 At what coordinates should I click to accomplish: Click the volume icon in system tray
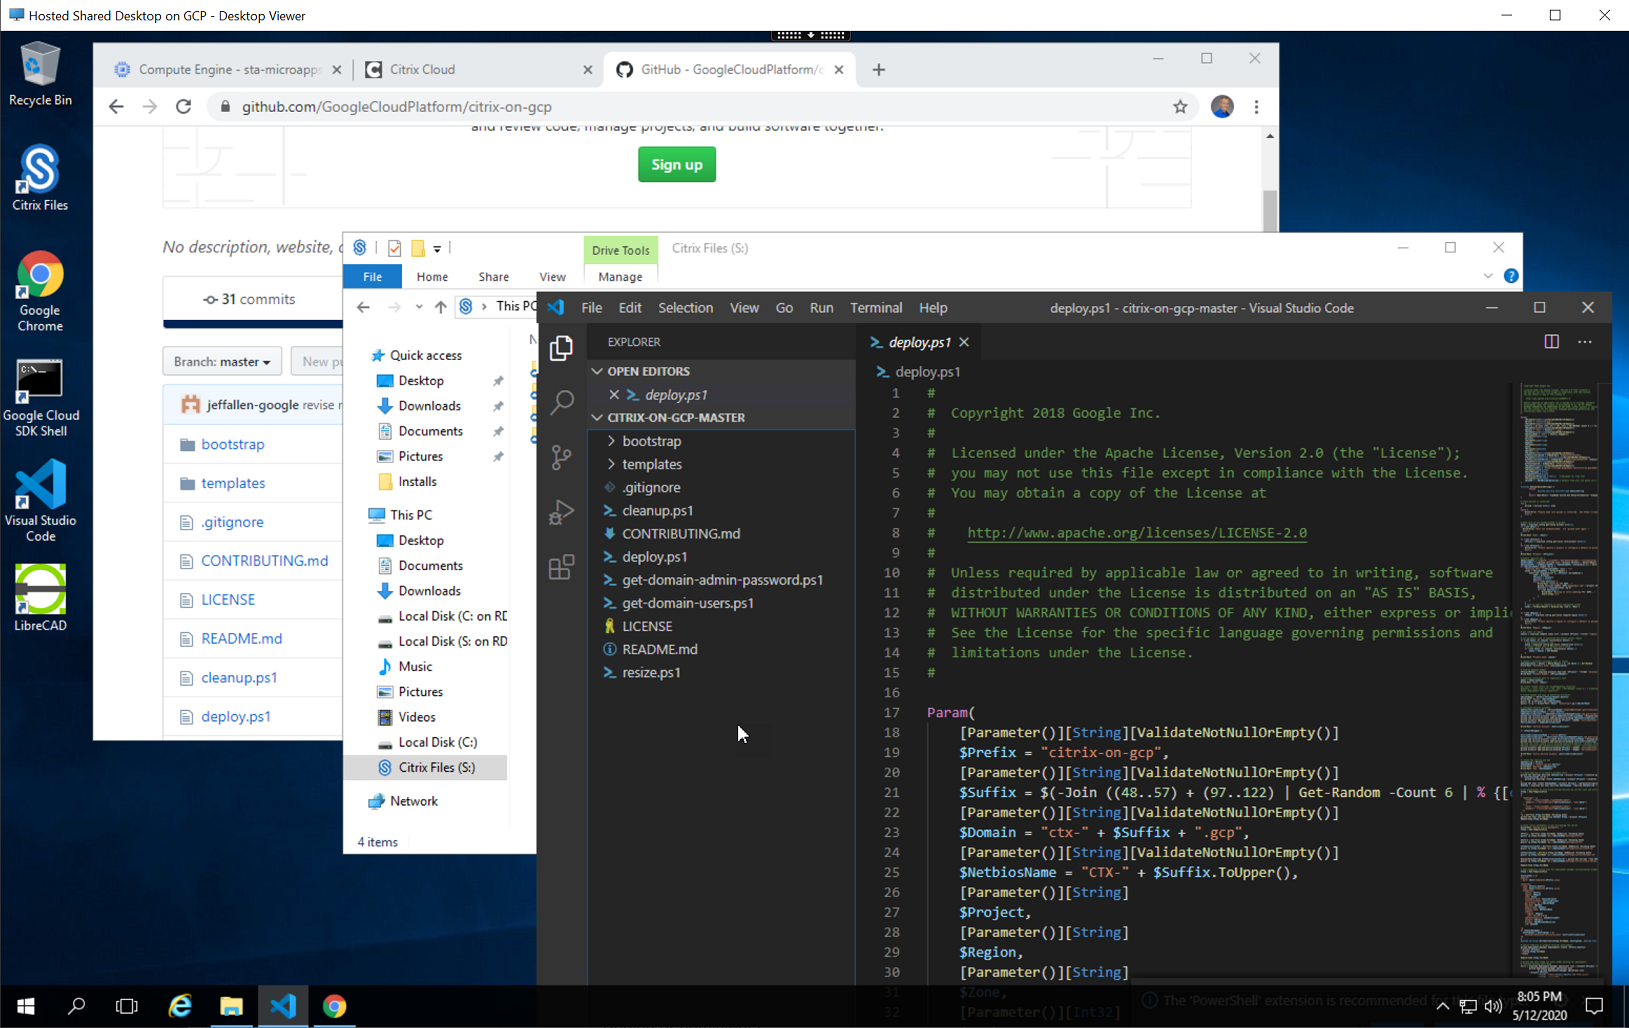[x=1493, y=1006]
